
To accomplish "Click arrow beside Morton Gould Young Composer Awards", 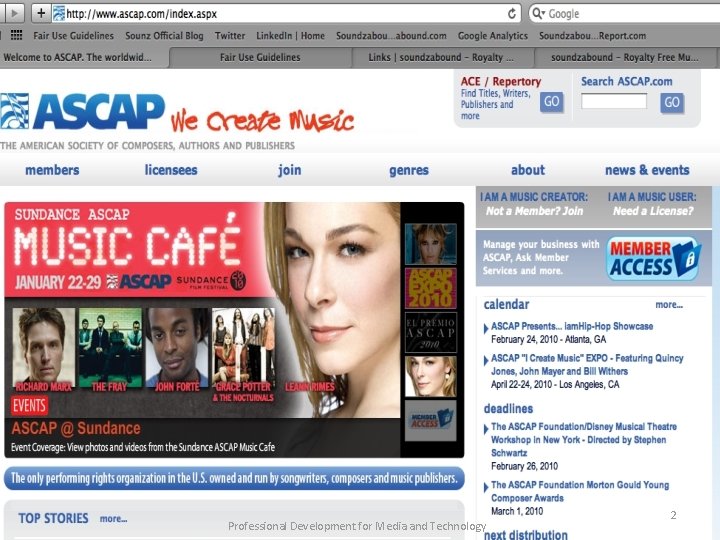I will pyautogui.click(x=486, y=487).
